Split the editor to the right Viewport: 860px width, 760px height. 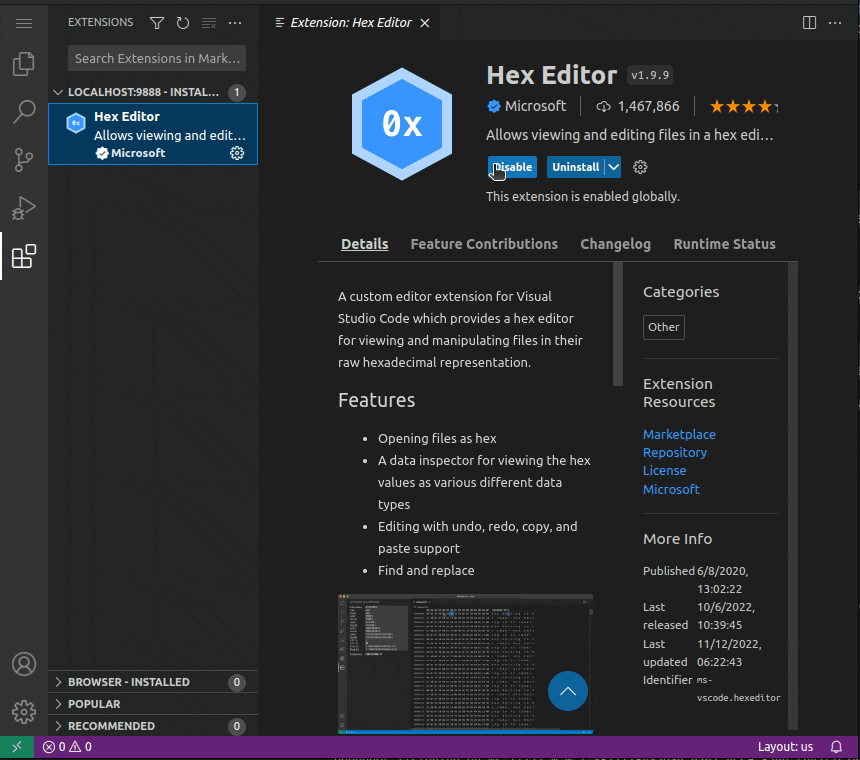click(x=809, y=23)
